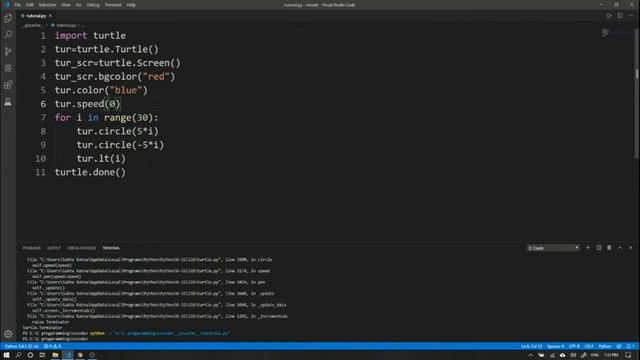Open File Explorer from taskbar
Image resolution: width=640 pixels, height=360 pixels.
point(55,355)
